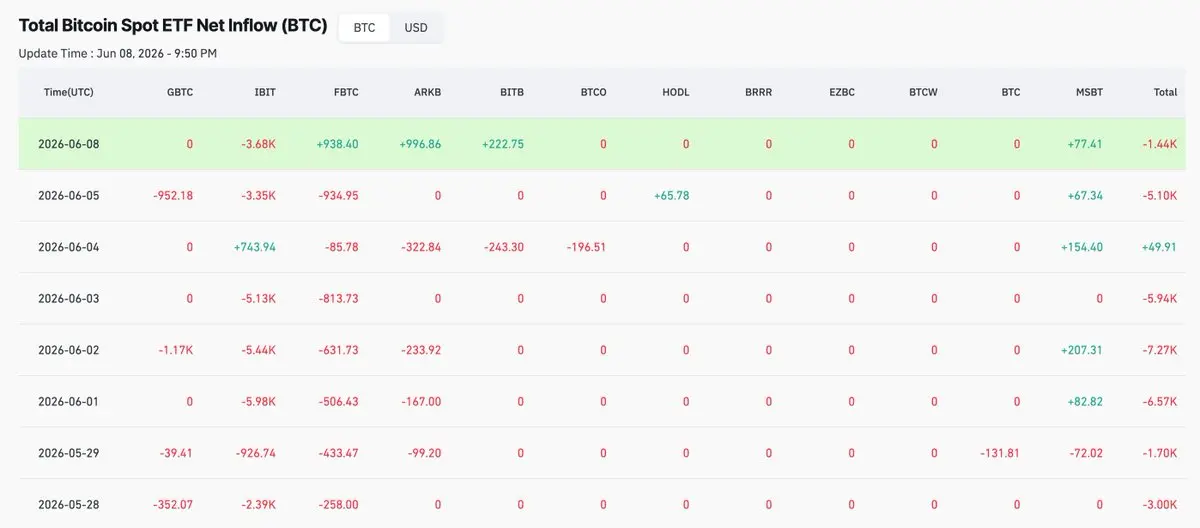Click the MSBT column header
Screen dimensions: 1200x528
click(1089, 92)
